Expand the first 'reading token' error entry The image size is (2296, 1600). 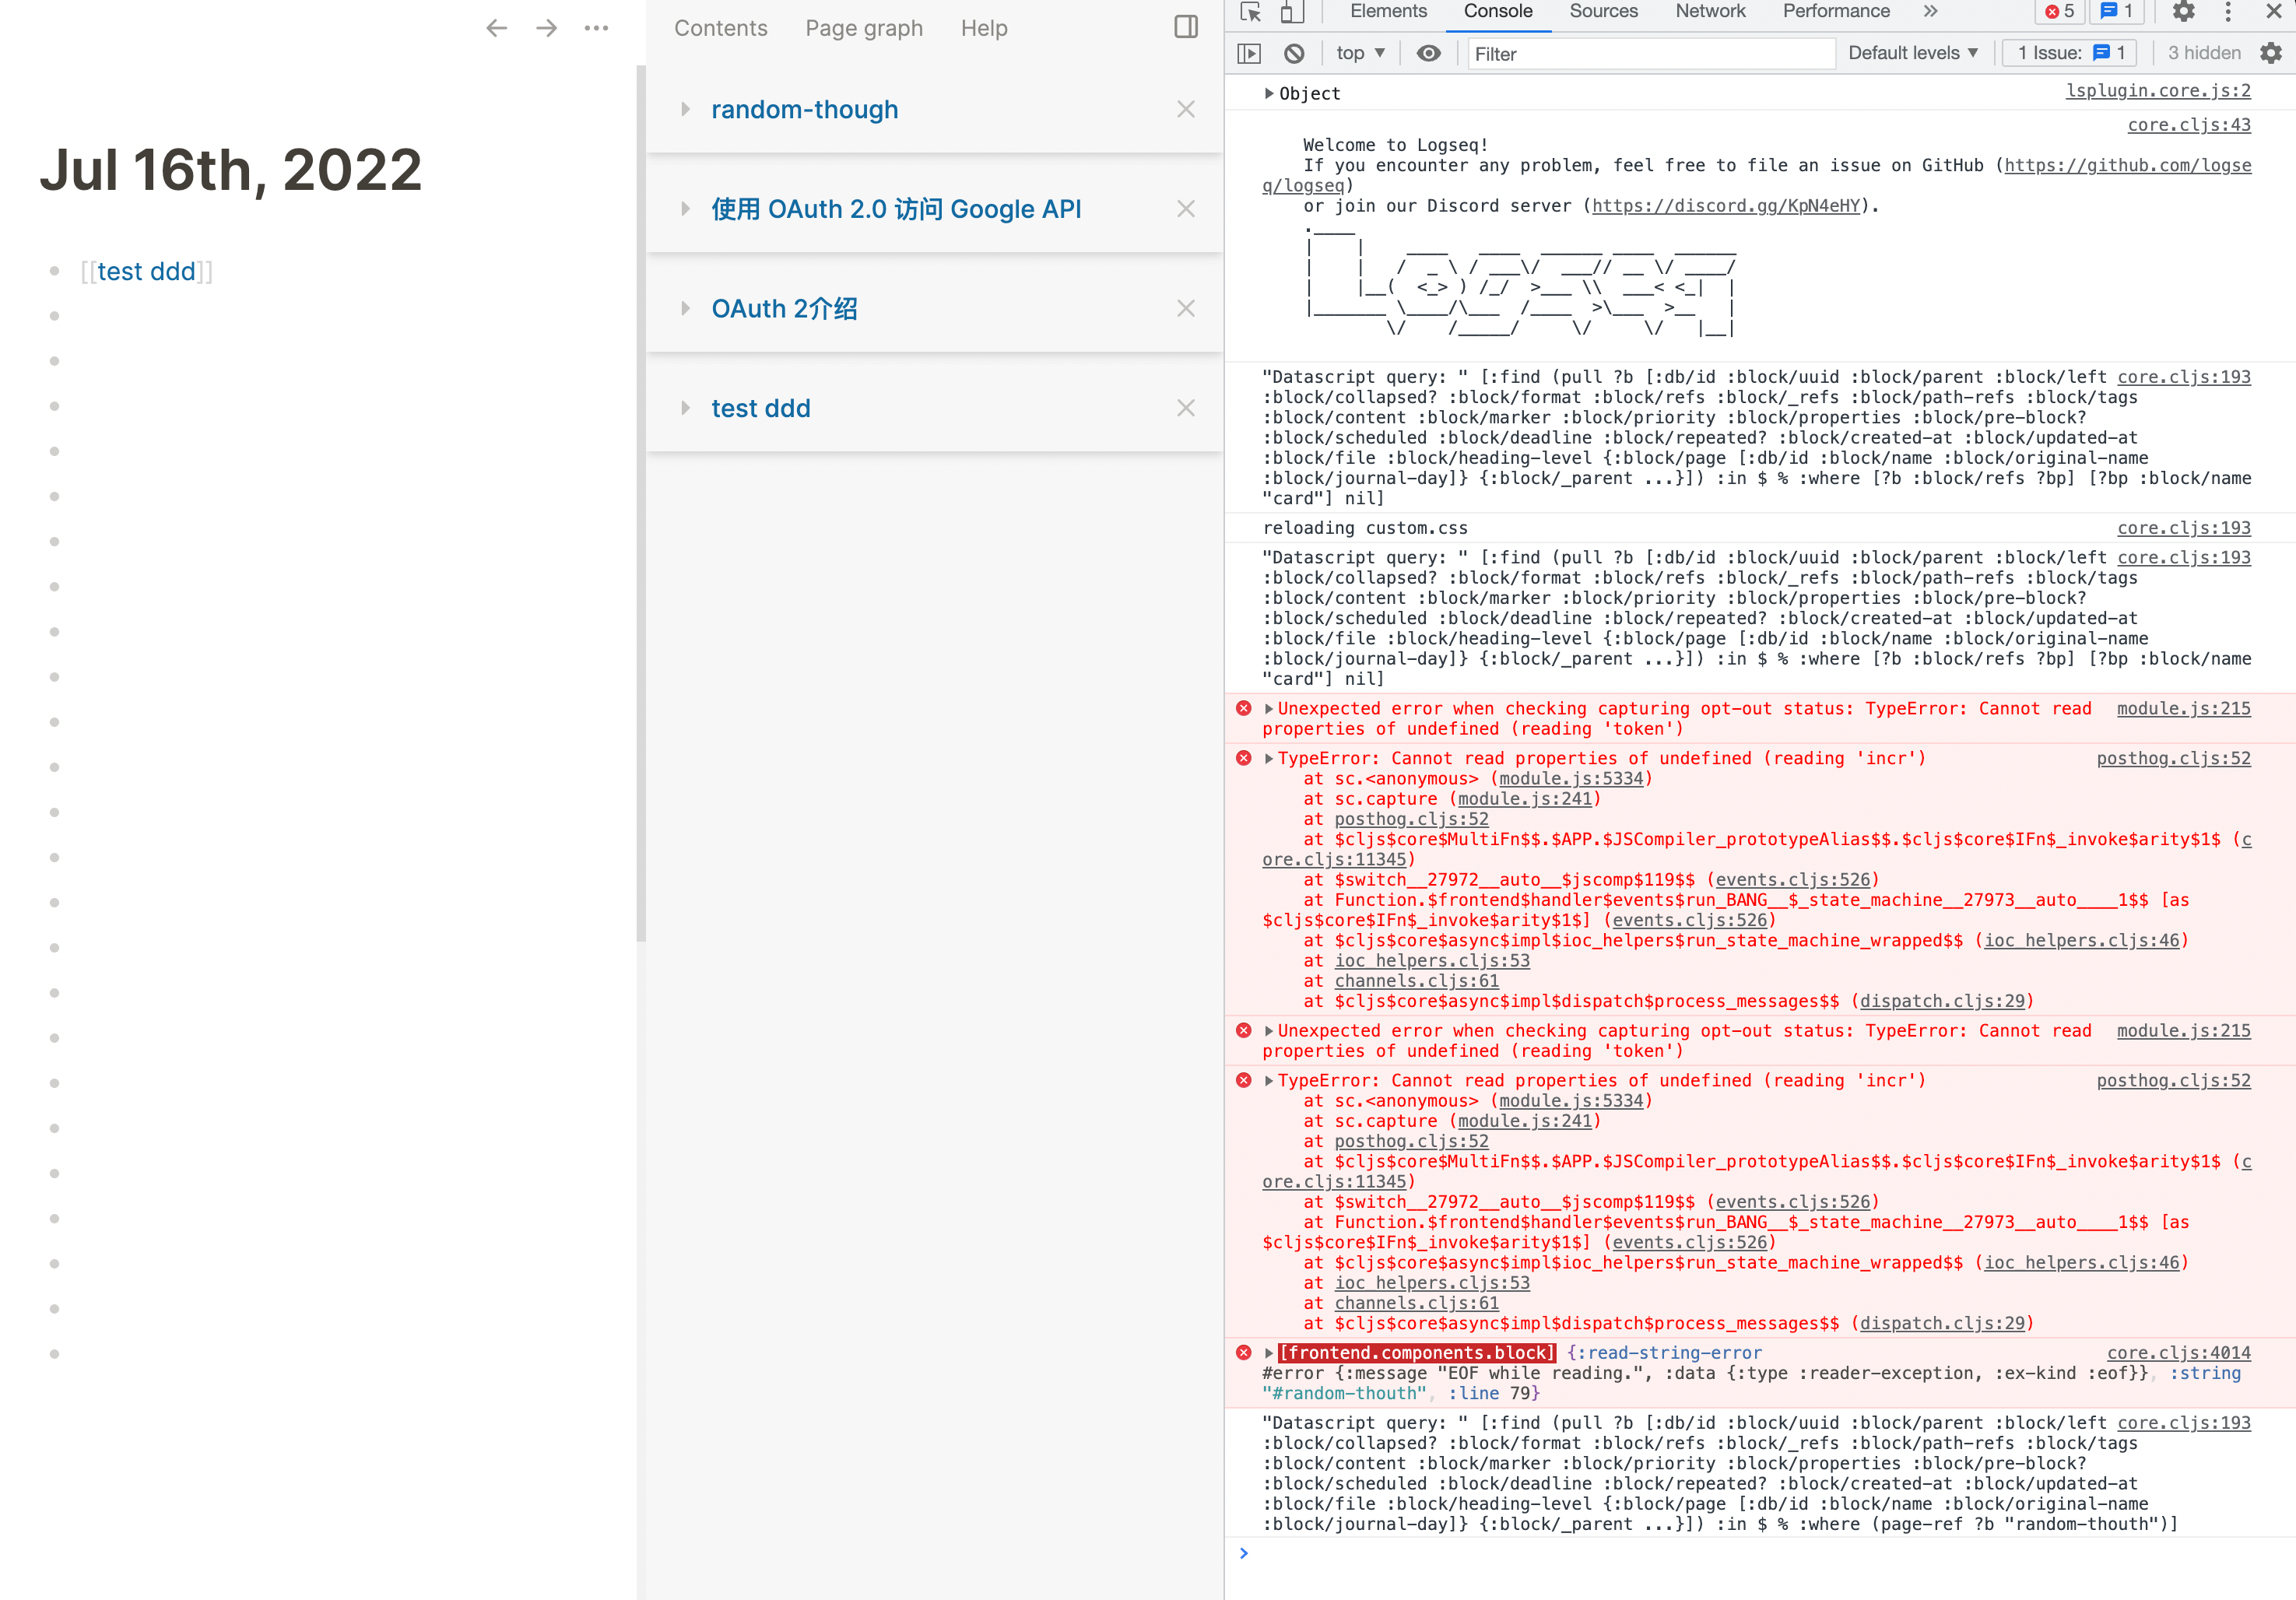1269,709
